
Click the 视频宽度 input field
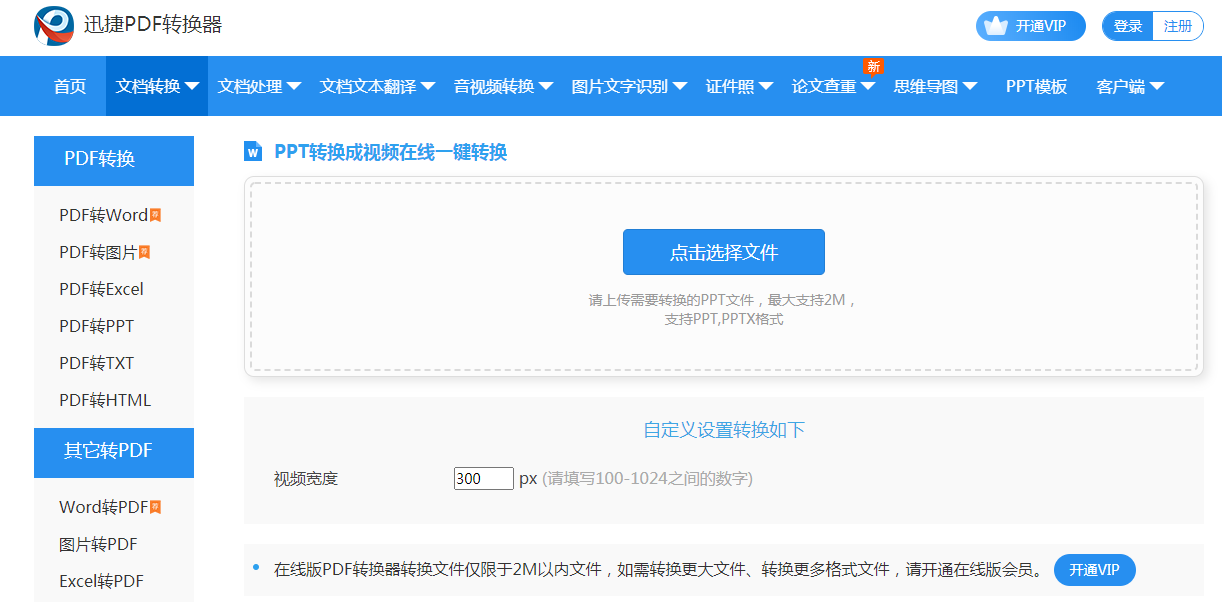(x=484, y=479)
